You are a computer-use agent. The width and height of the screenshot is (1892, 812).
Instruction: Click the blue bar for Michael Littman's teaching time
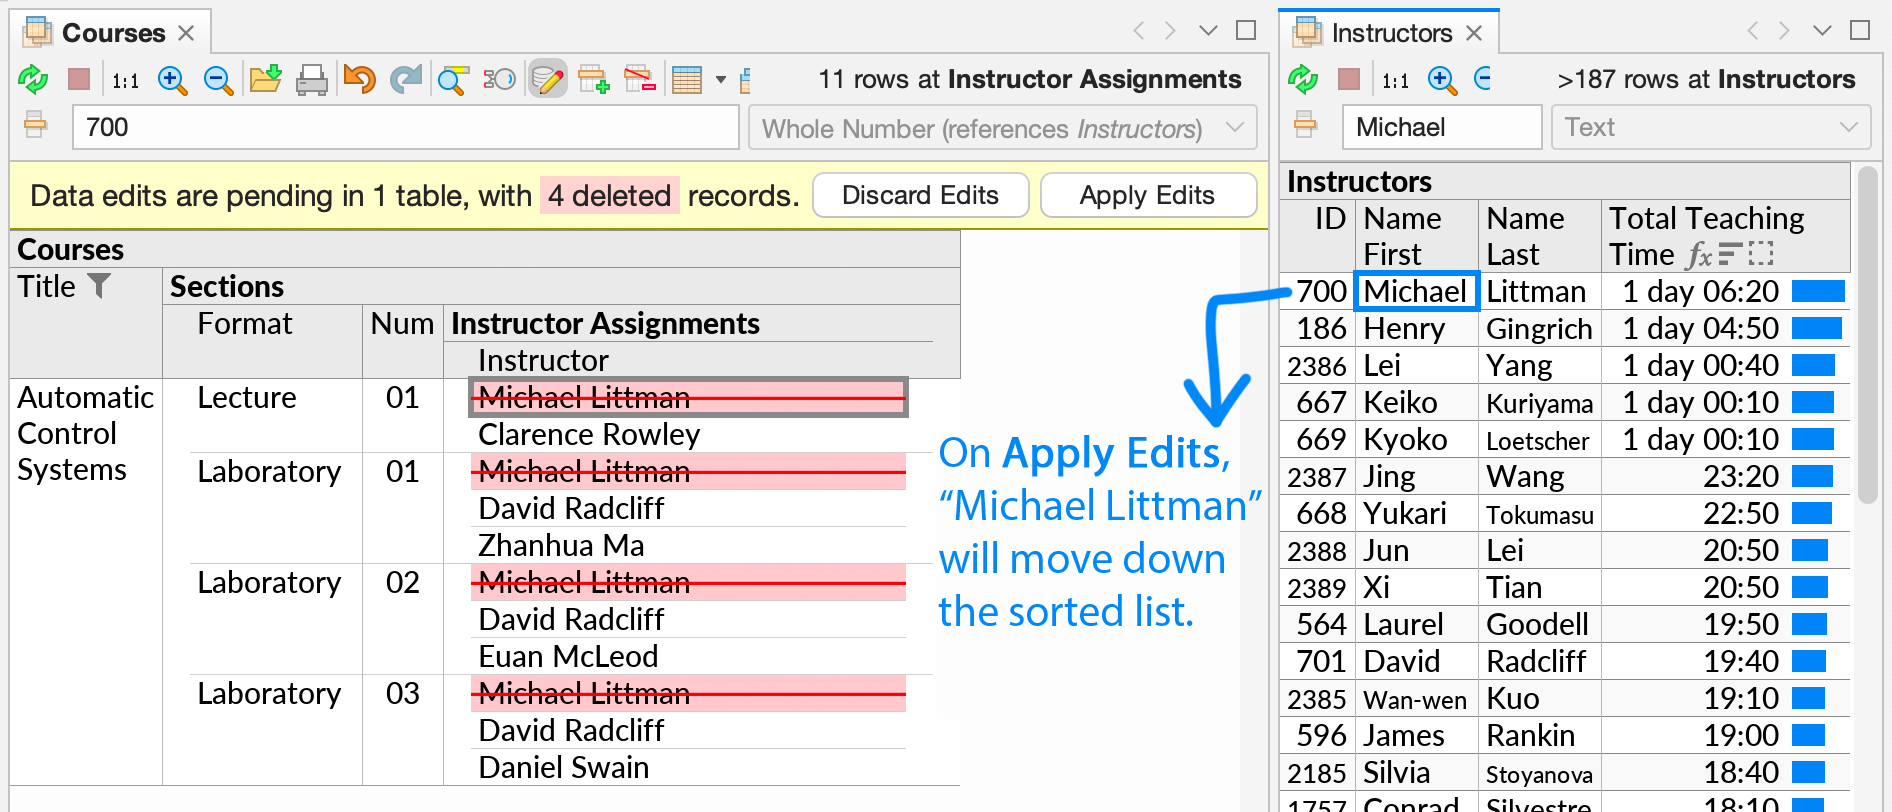point(1818,291)
